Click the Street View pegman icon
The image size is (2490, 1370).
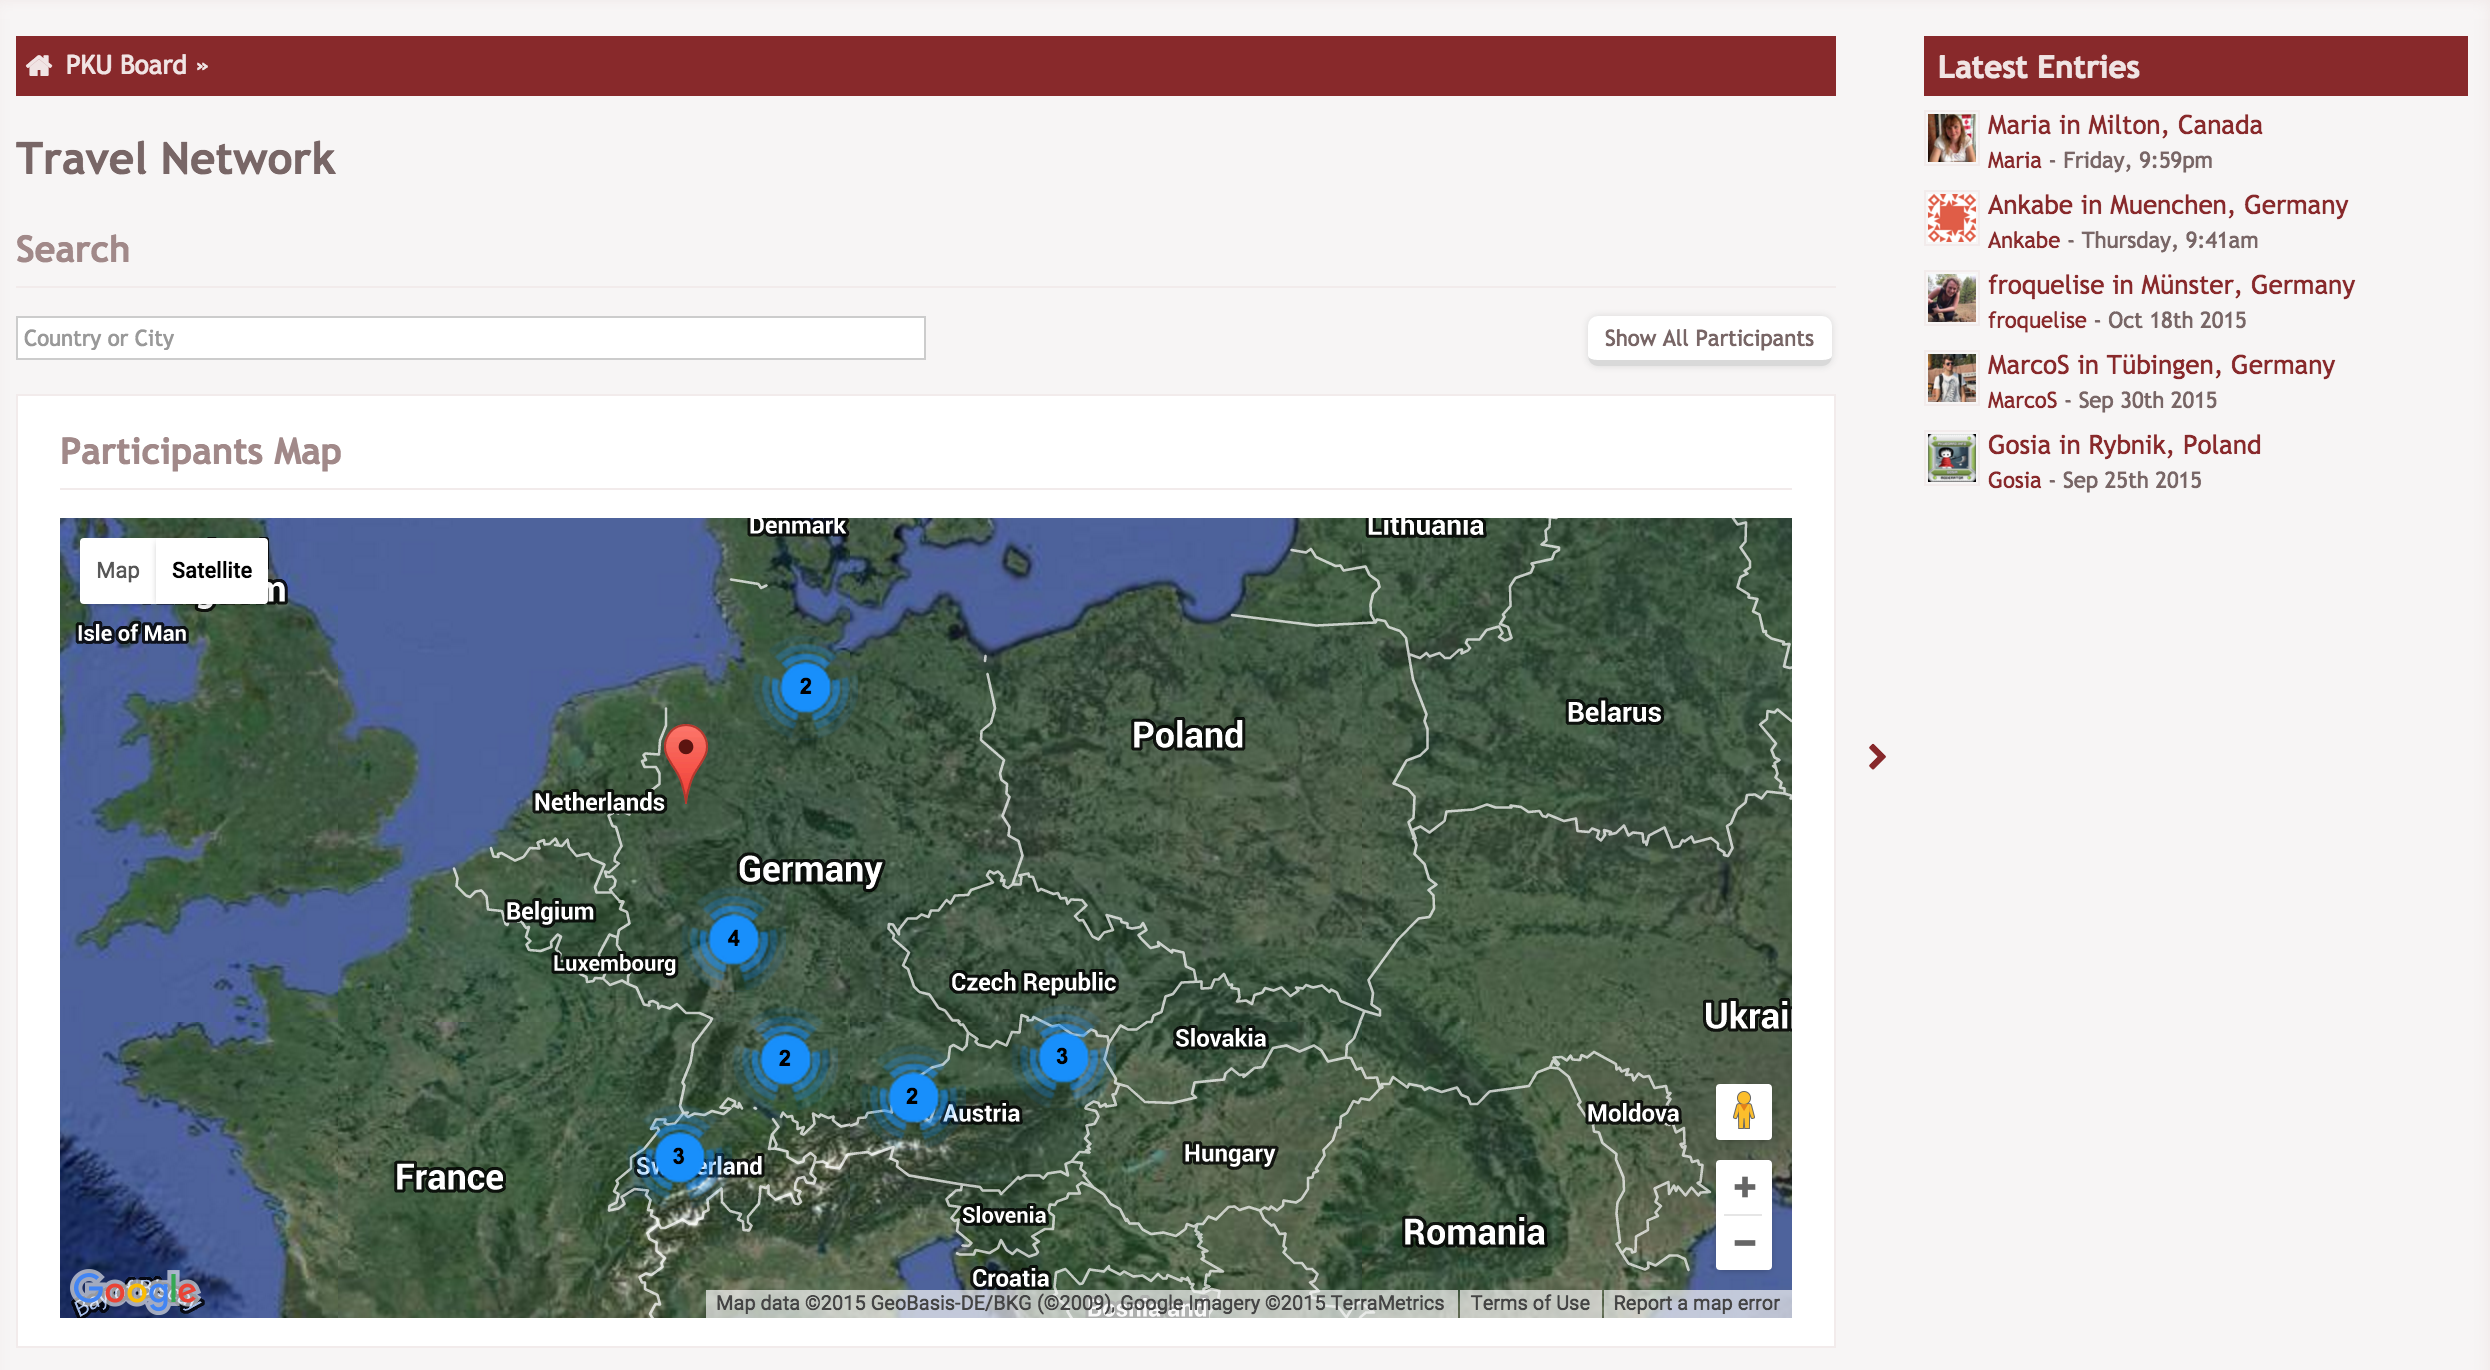click(1744, 1111)
